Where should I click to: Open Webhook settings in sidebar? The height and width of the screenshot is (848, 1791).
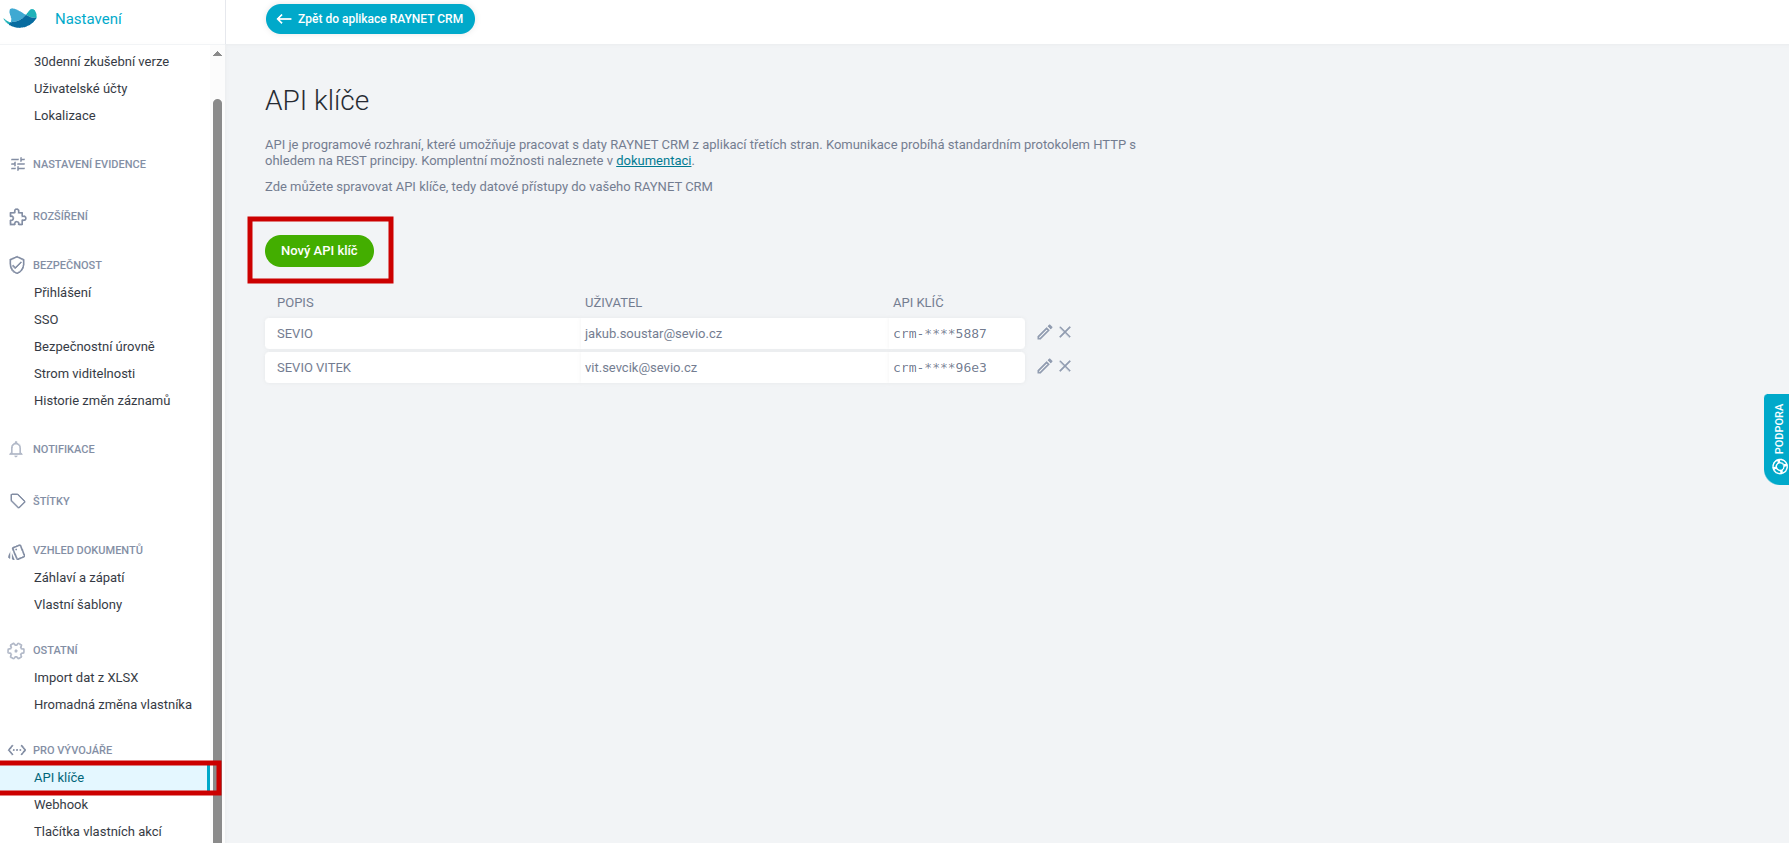[61, 805]
